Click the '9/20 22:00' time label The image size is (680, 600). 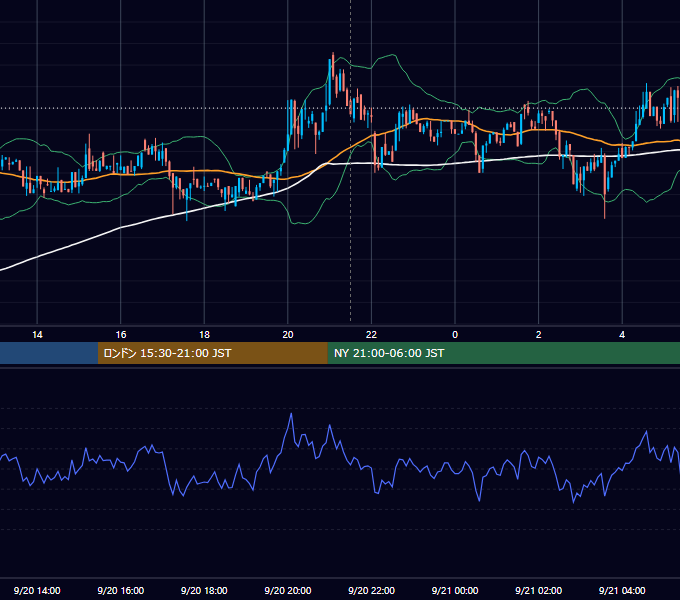pos(371,590)
